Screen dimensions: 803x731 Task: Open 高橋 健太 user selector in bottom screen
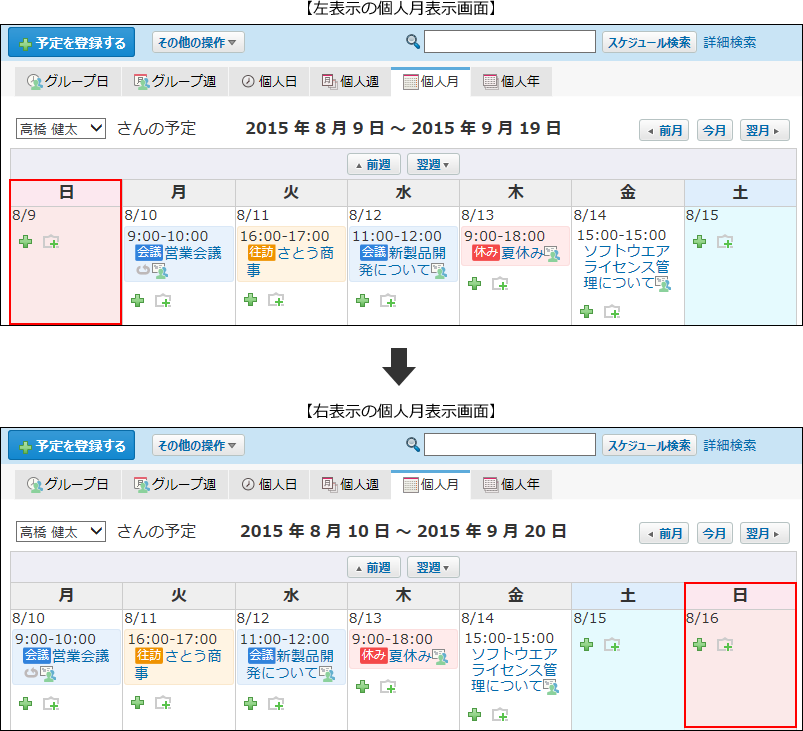[61, 532]
